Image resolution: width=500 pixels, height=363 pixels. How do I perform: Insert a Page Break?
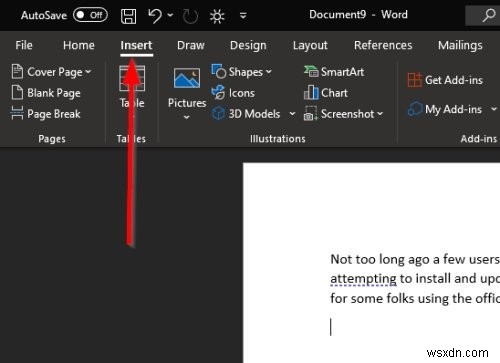46,114
